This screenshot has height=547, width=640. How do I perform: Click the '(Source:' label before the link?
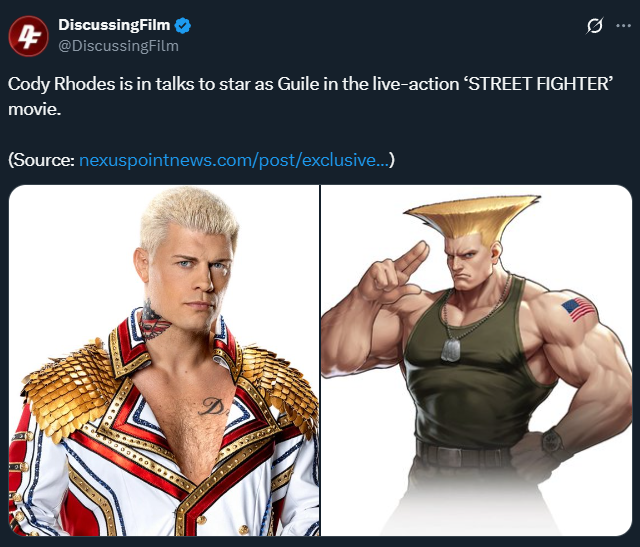coord(41,160)
